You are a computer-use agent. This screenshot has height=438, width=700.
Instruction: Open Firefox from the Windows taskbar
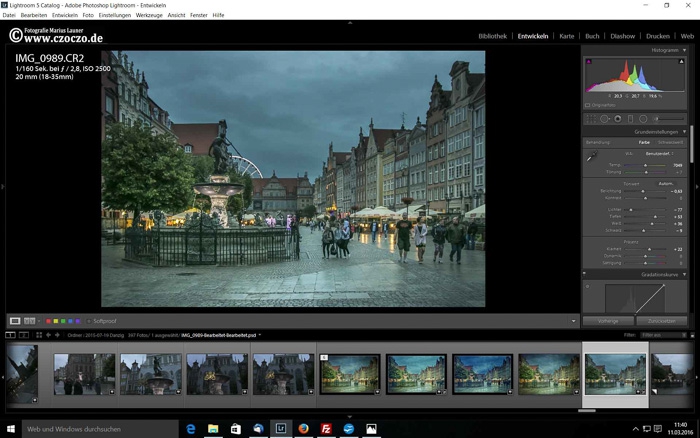click(x=303, y=428)
